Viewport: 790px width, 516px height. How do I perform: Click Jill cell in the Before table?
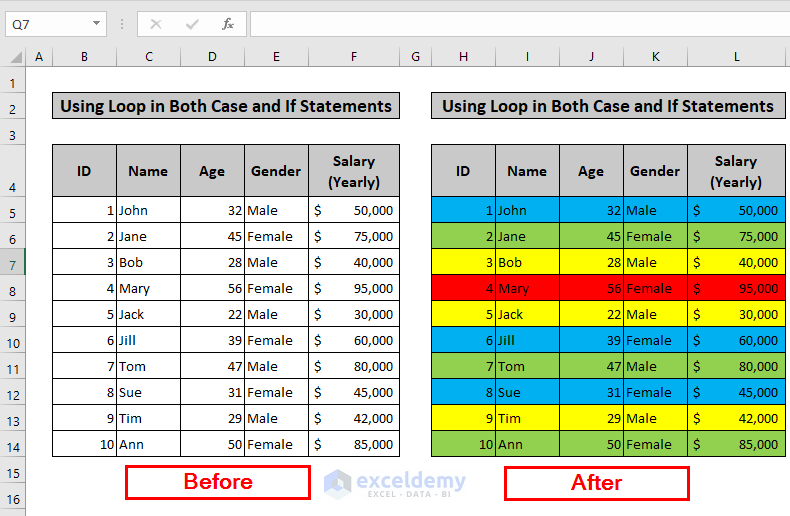coord(149,340)
